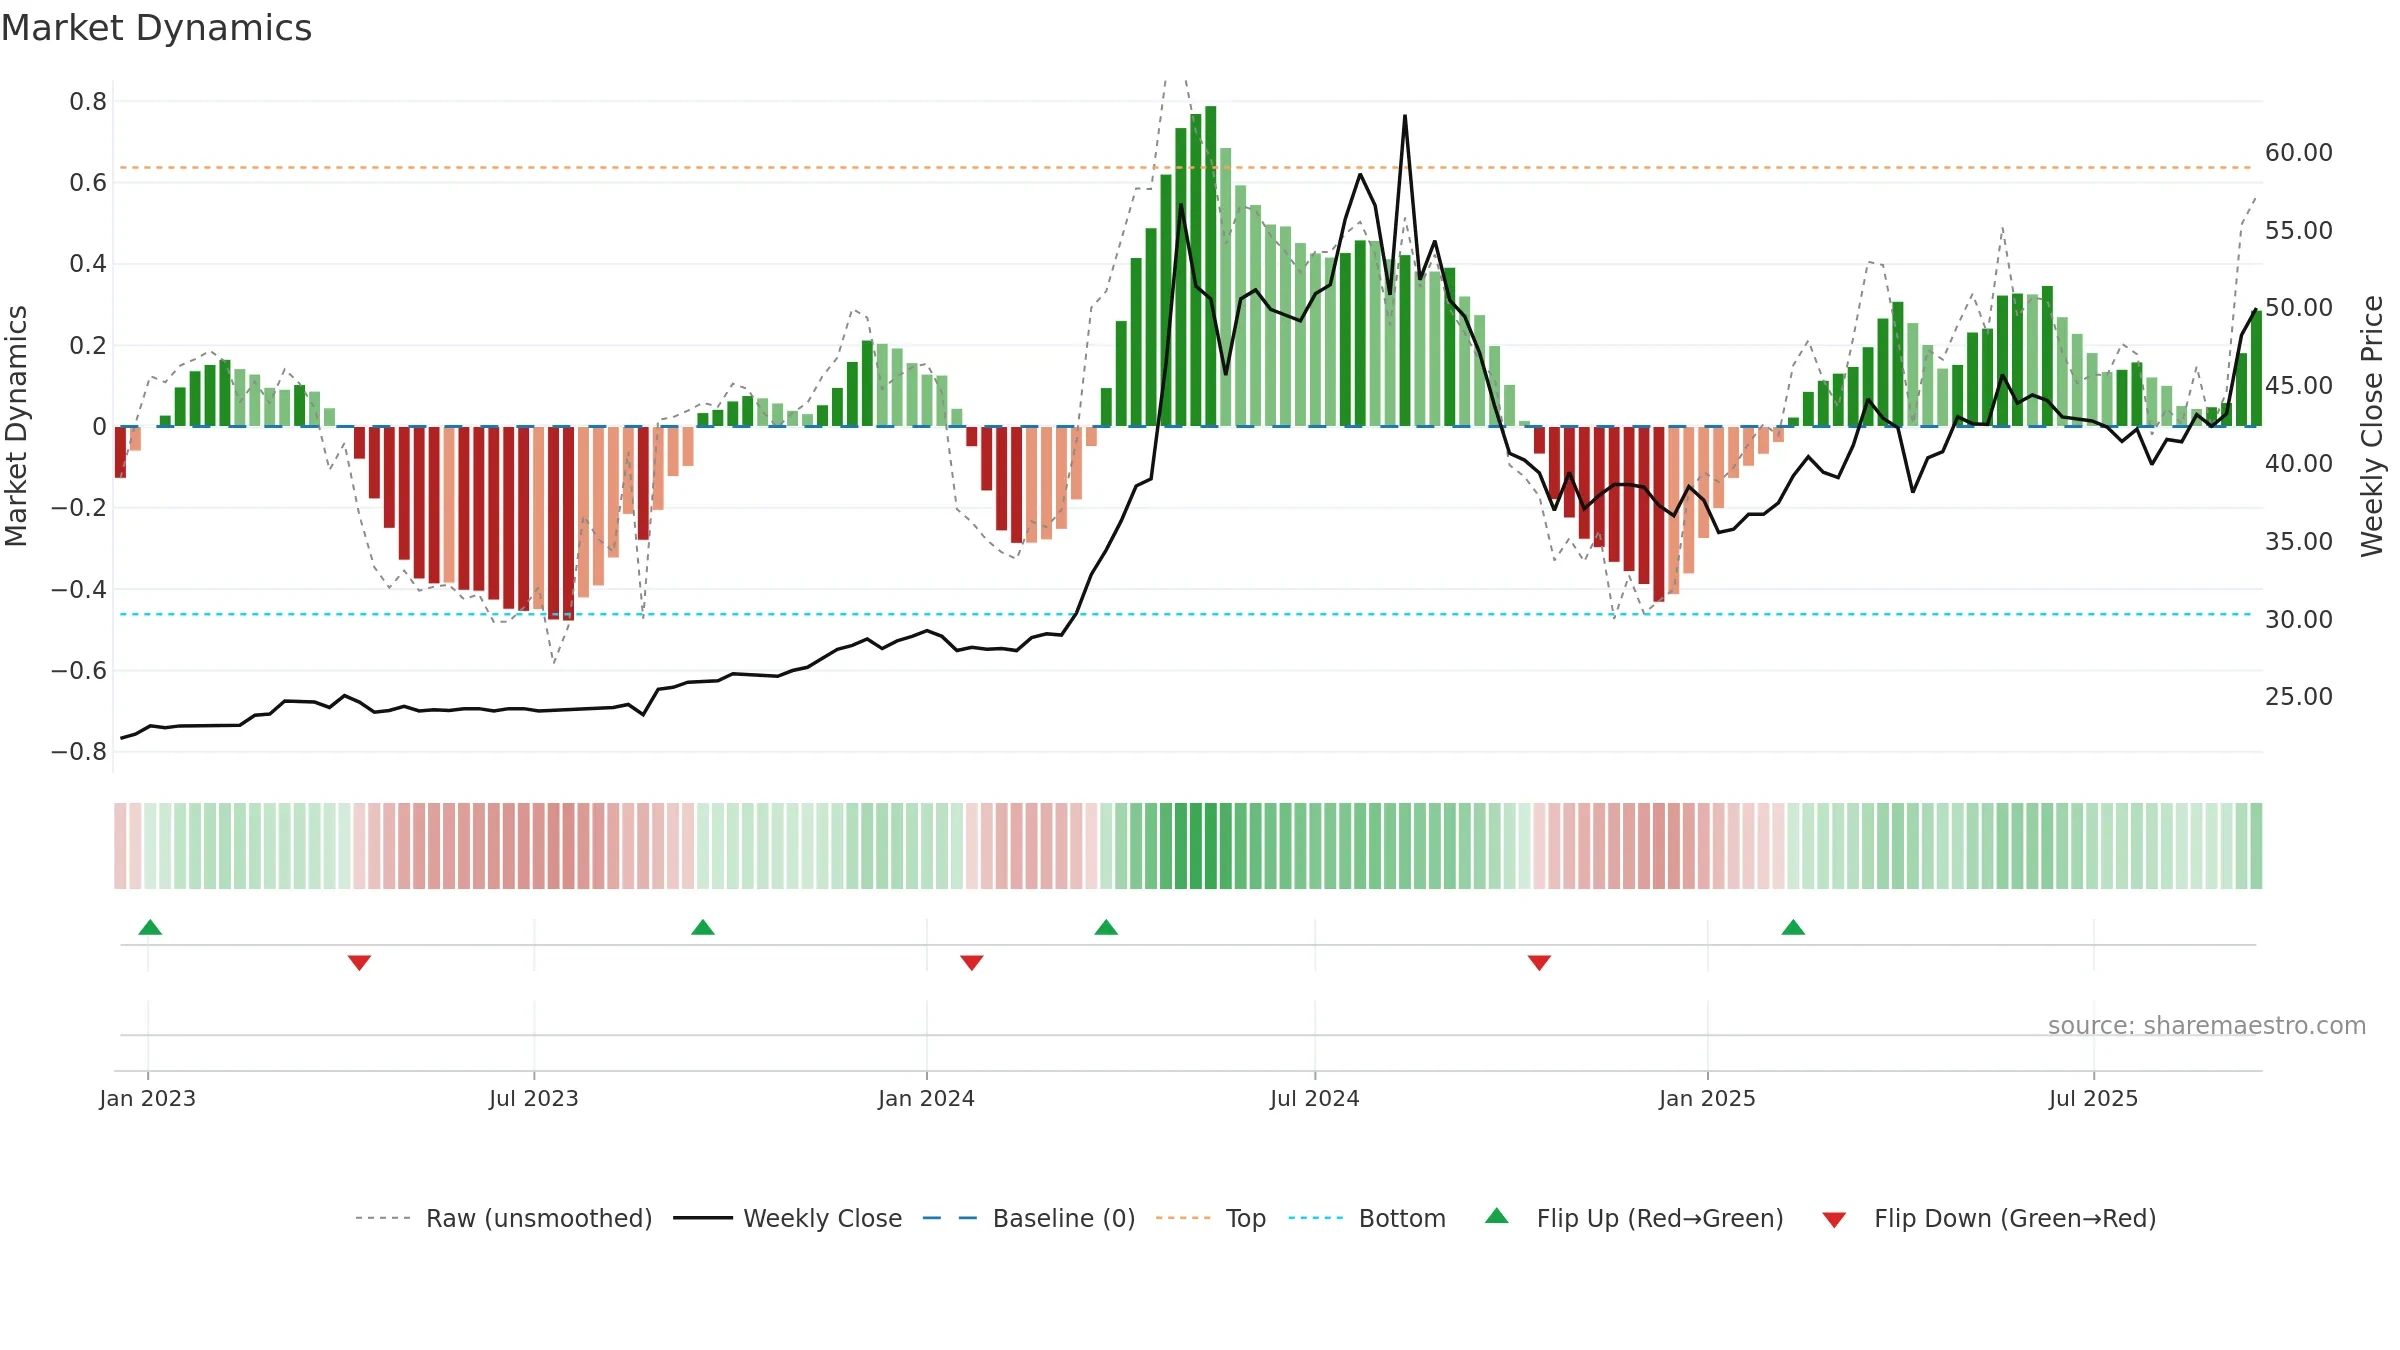The height and width of the screenshot is (1350, 2400).
Task: Click the 0.2 left axis tick
Action: (88, 345)
